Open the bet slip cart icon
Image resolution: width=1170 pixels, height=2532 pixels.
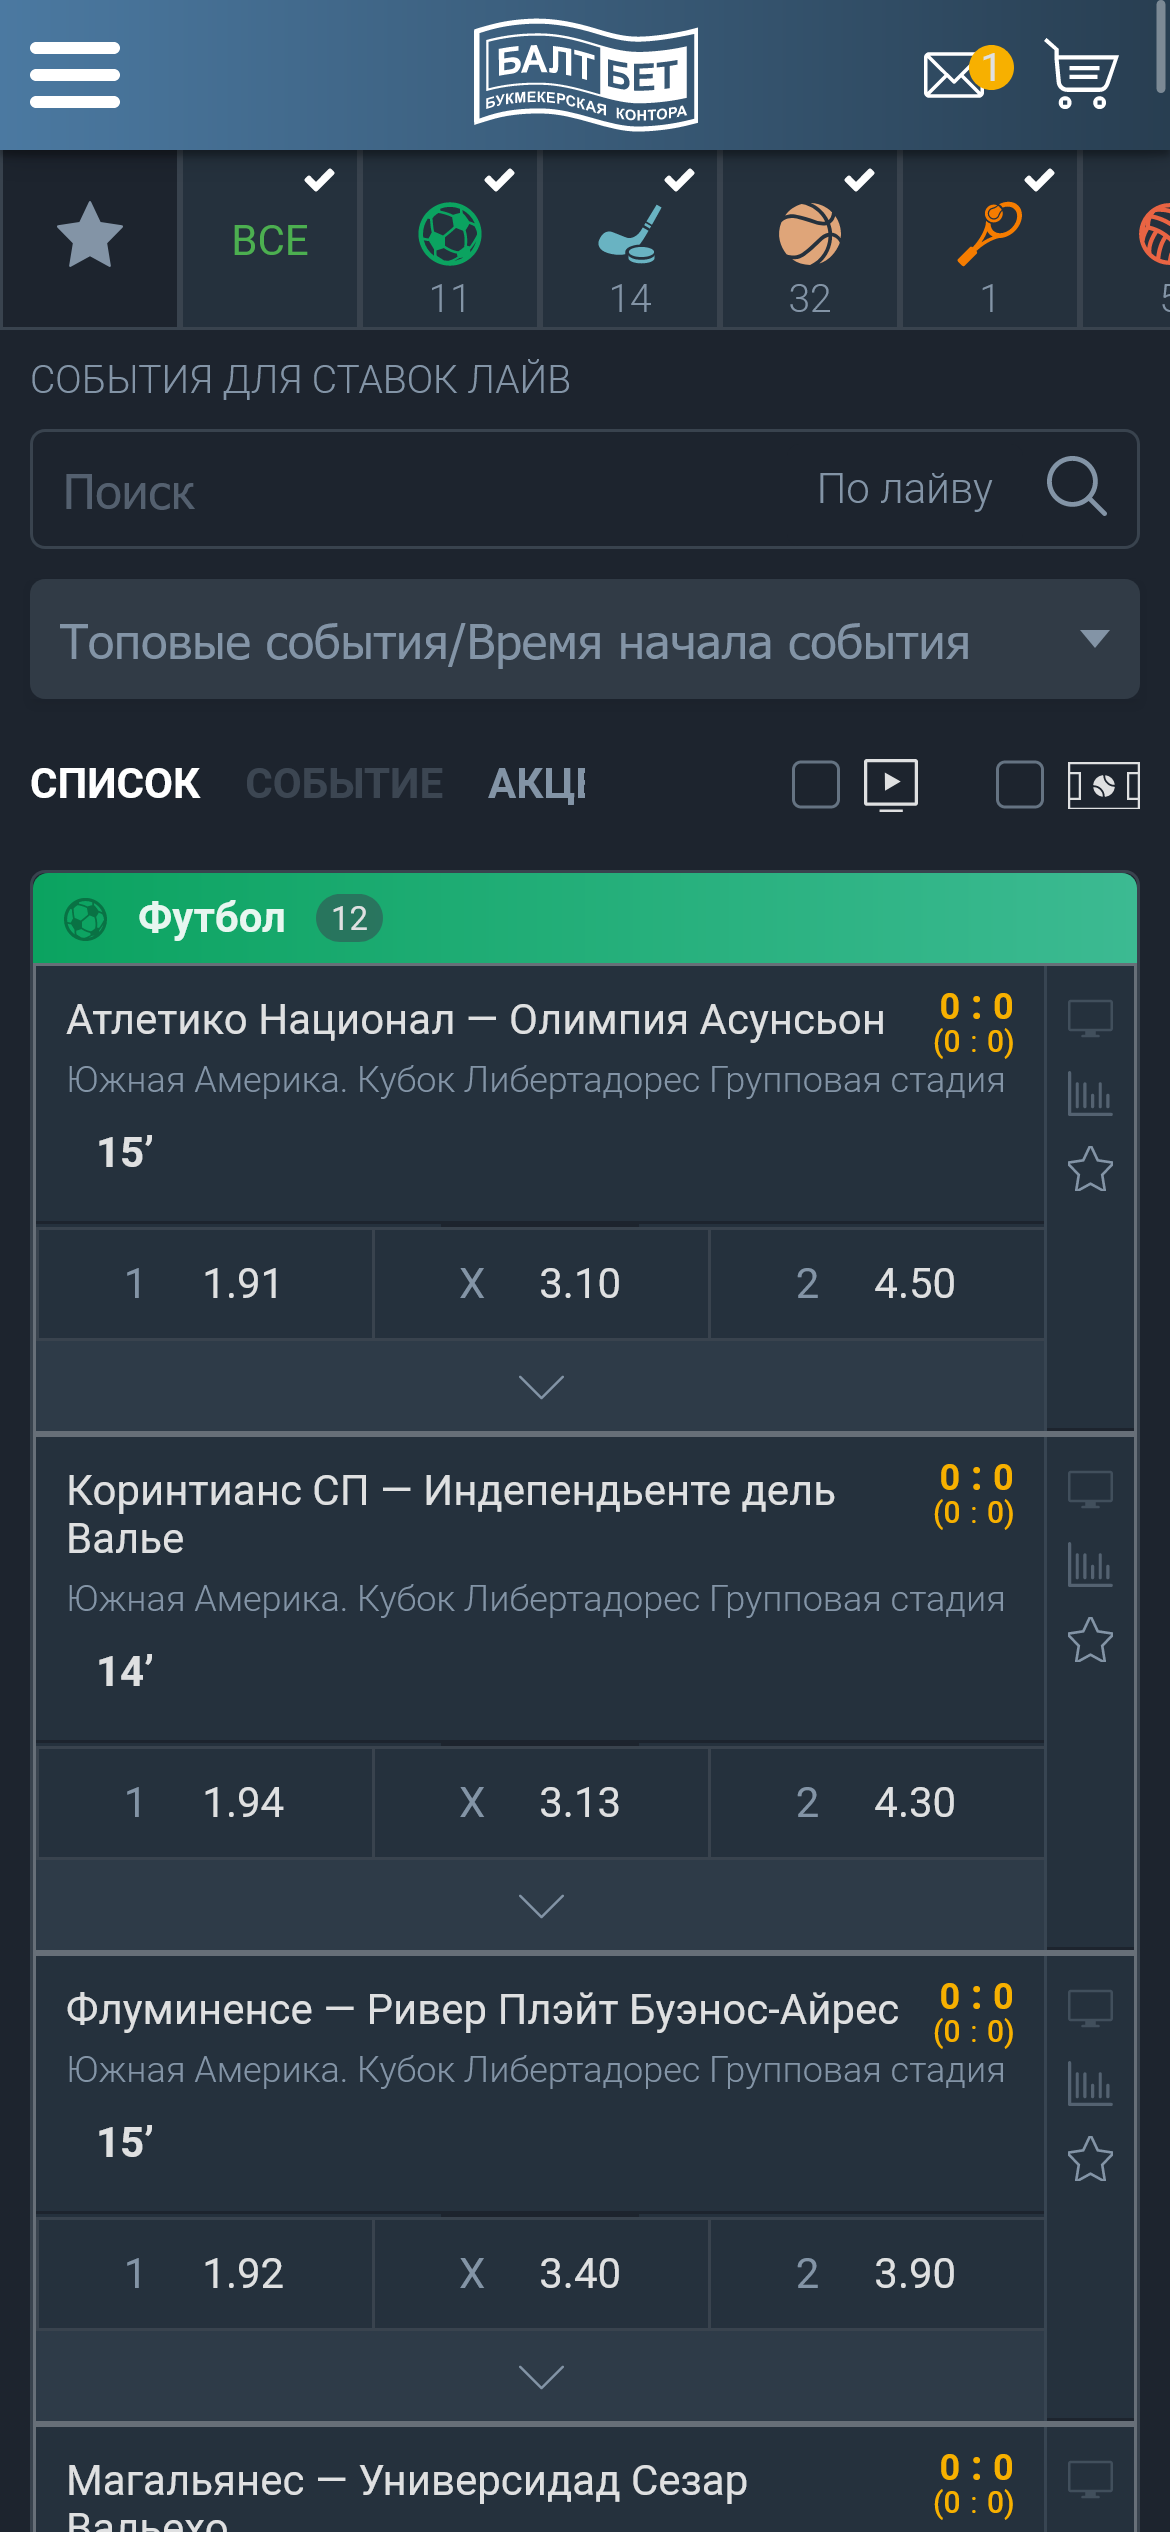pos(1081,75)
